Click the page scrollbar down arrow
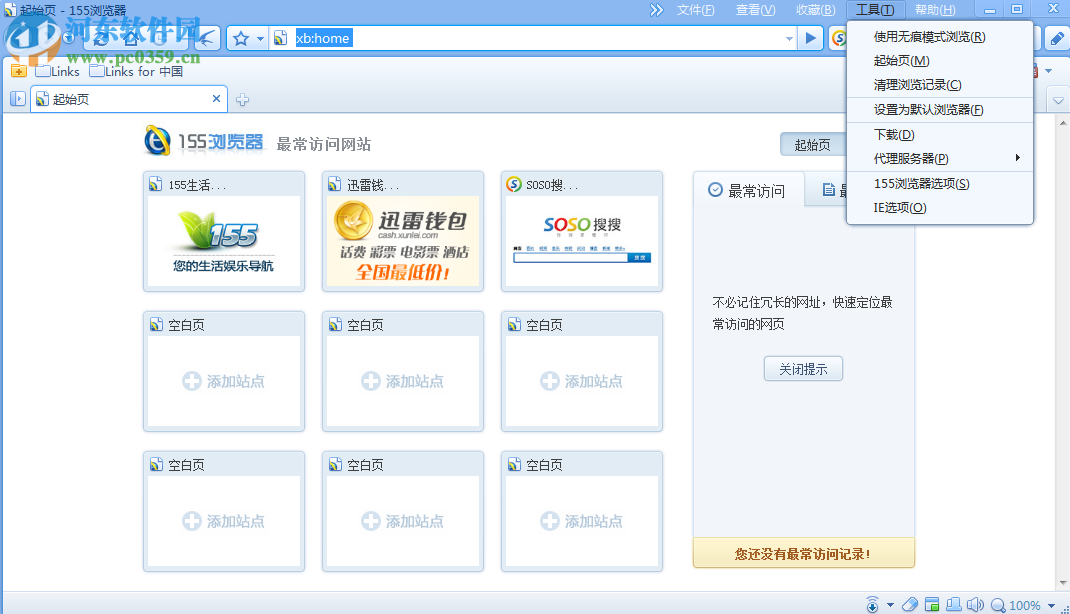This screenshot has height=614, width=1070. point(1062,583)
